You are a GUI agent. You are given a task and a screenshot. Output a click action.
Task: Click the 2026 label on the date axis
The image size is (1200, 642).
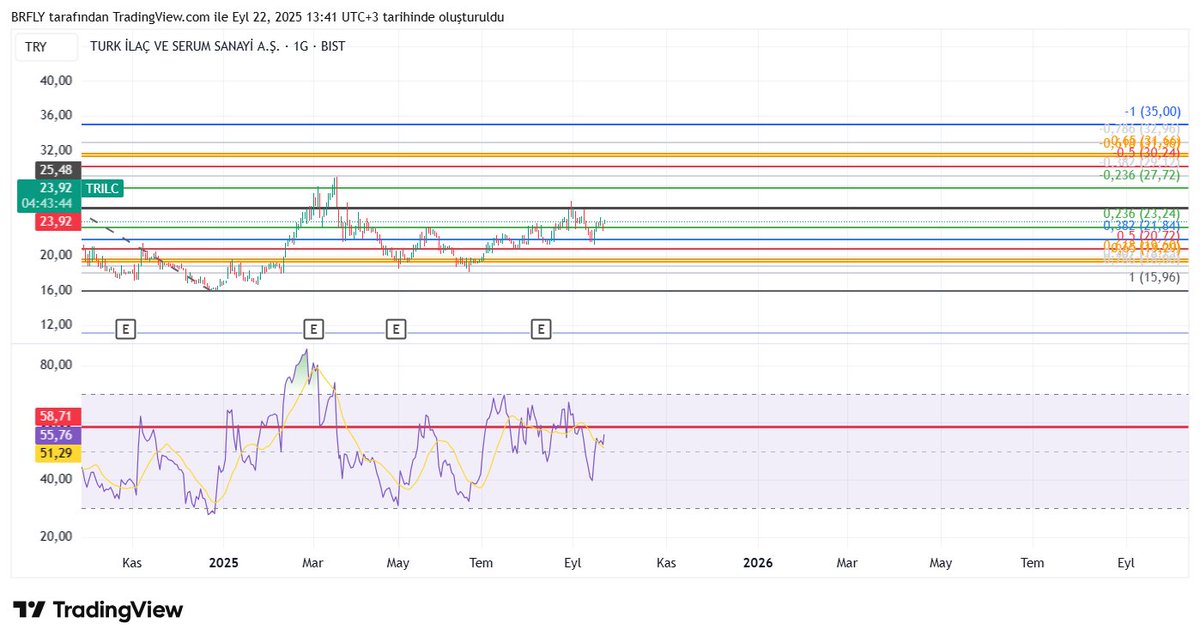(x=757, y=563)
